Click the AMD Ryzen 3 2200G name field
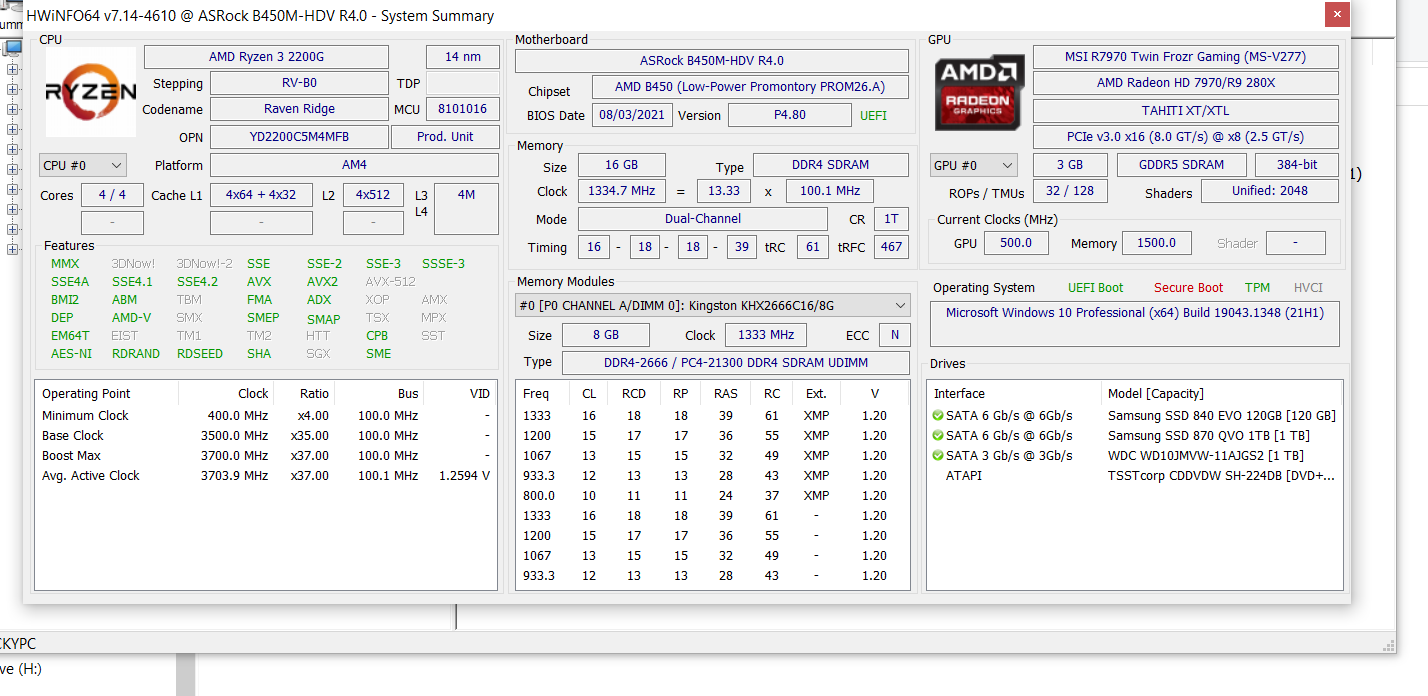1428x696 pixels. point(266,57)
